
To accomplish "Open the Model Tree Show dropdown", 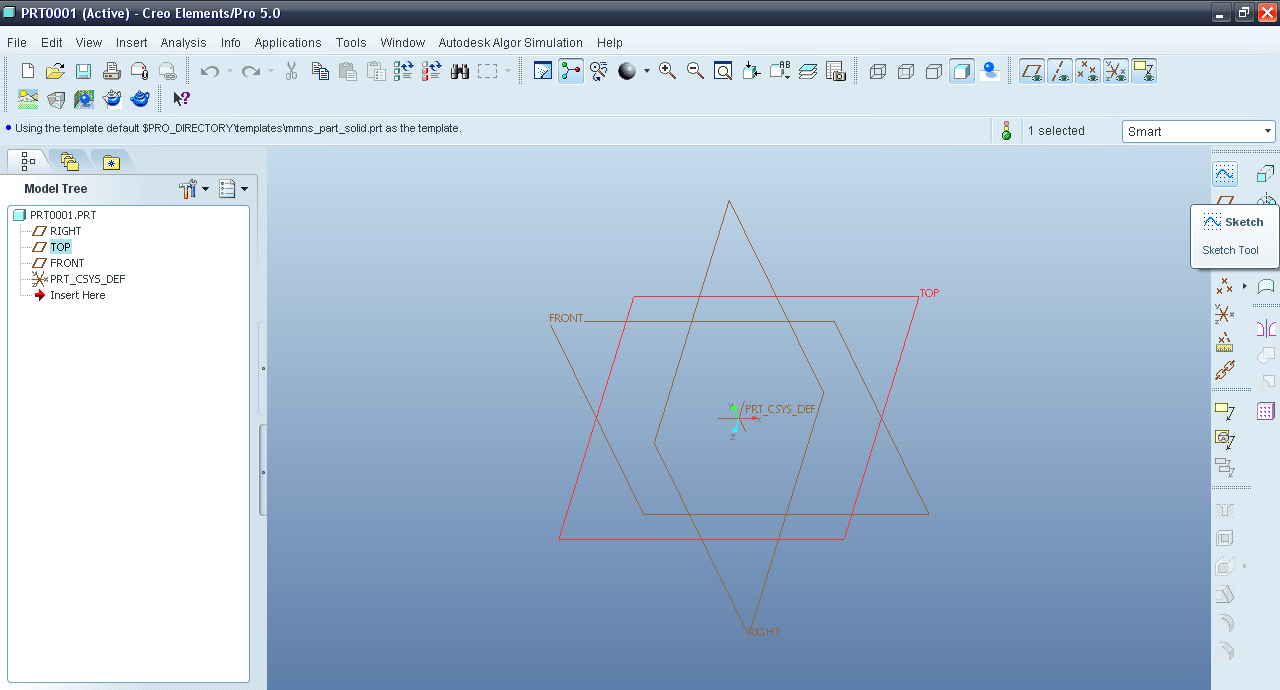I will click(234, 188).
